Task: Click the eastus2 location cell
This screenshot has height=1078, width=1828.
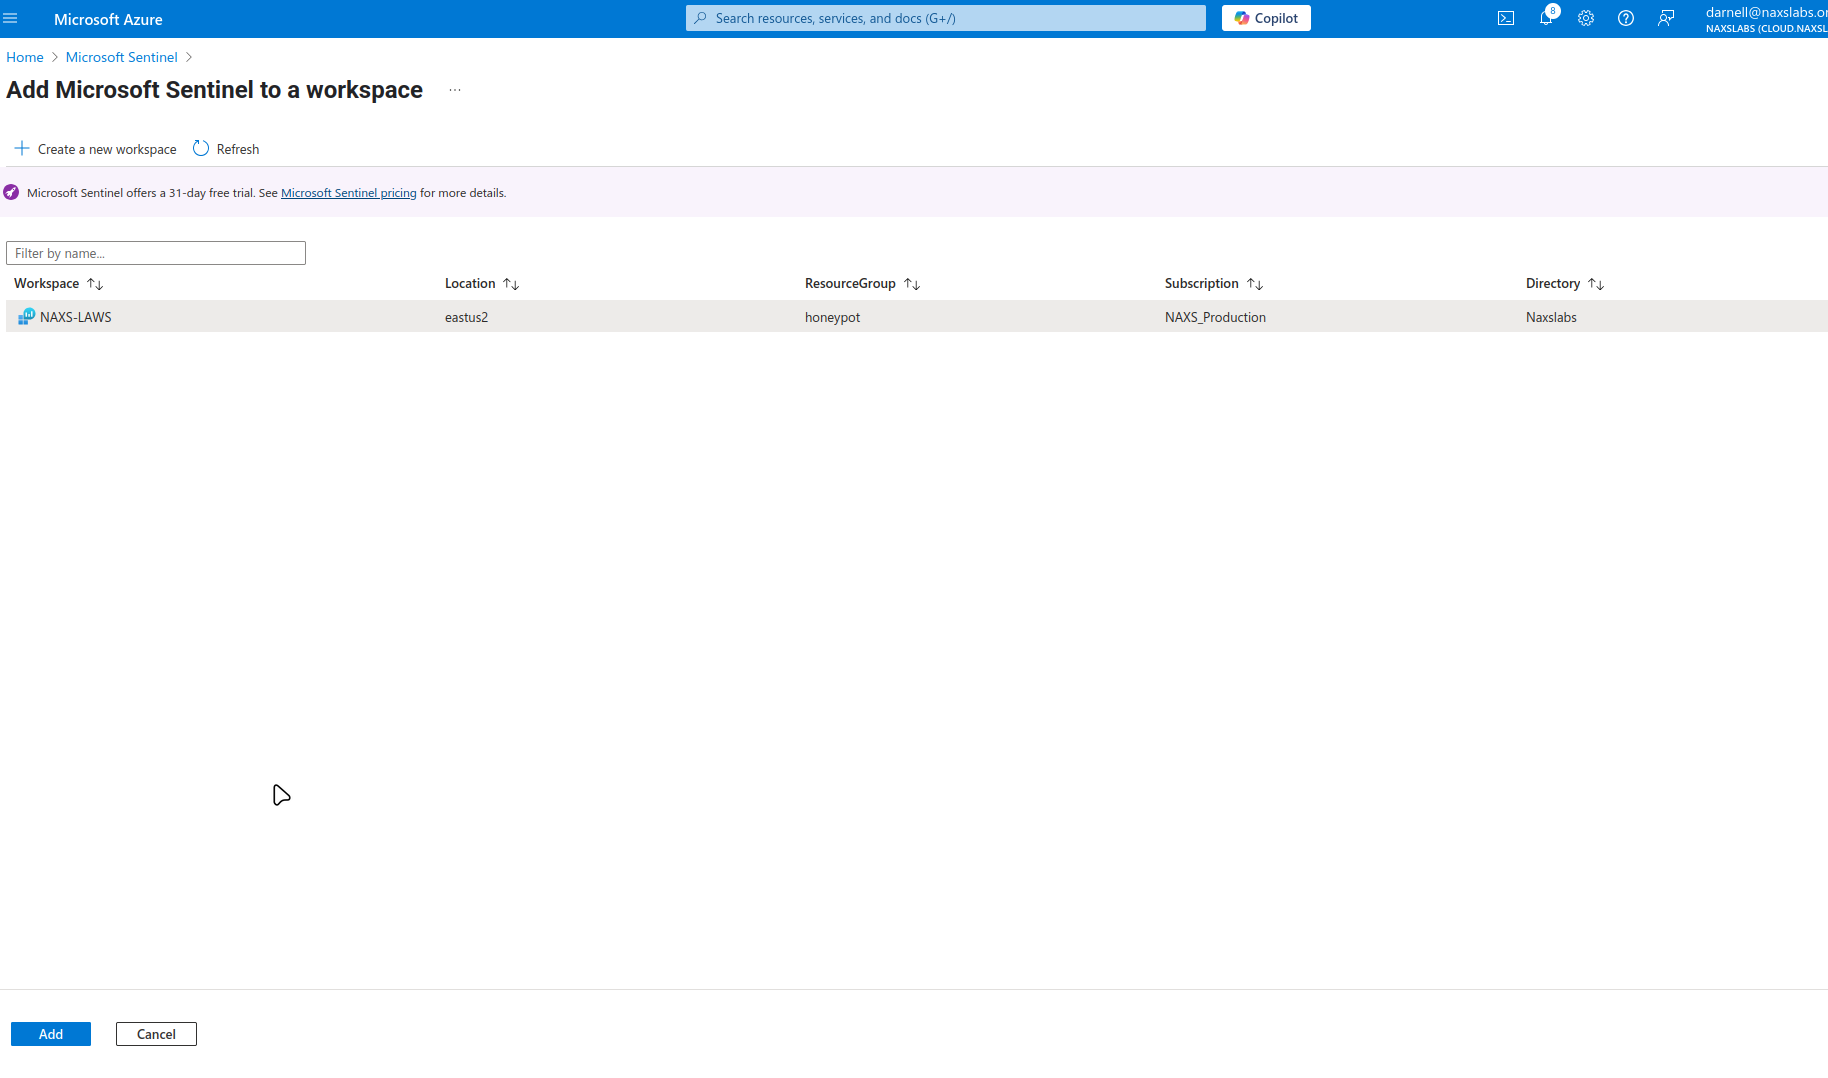Action: 467,317
